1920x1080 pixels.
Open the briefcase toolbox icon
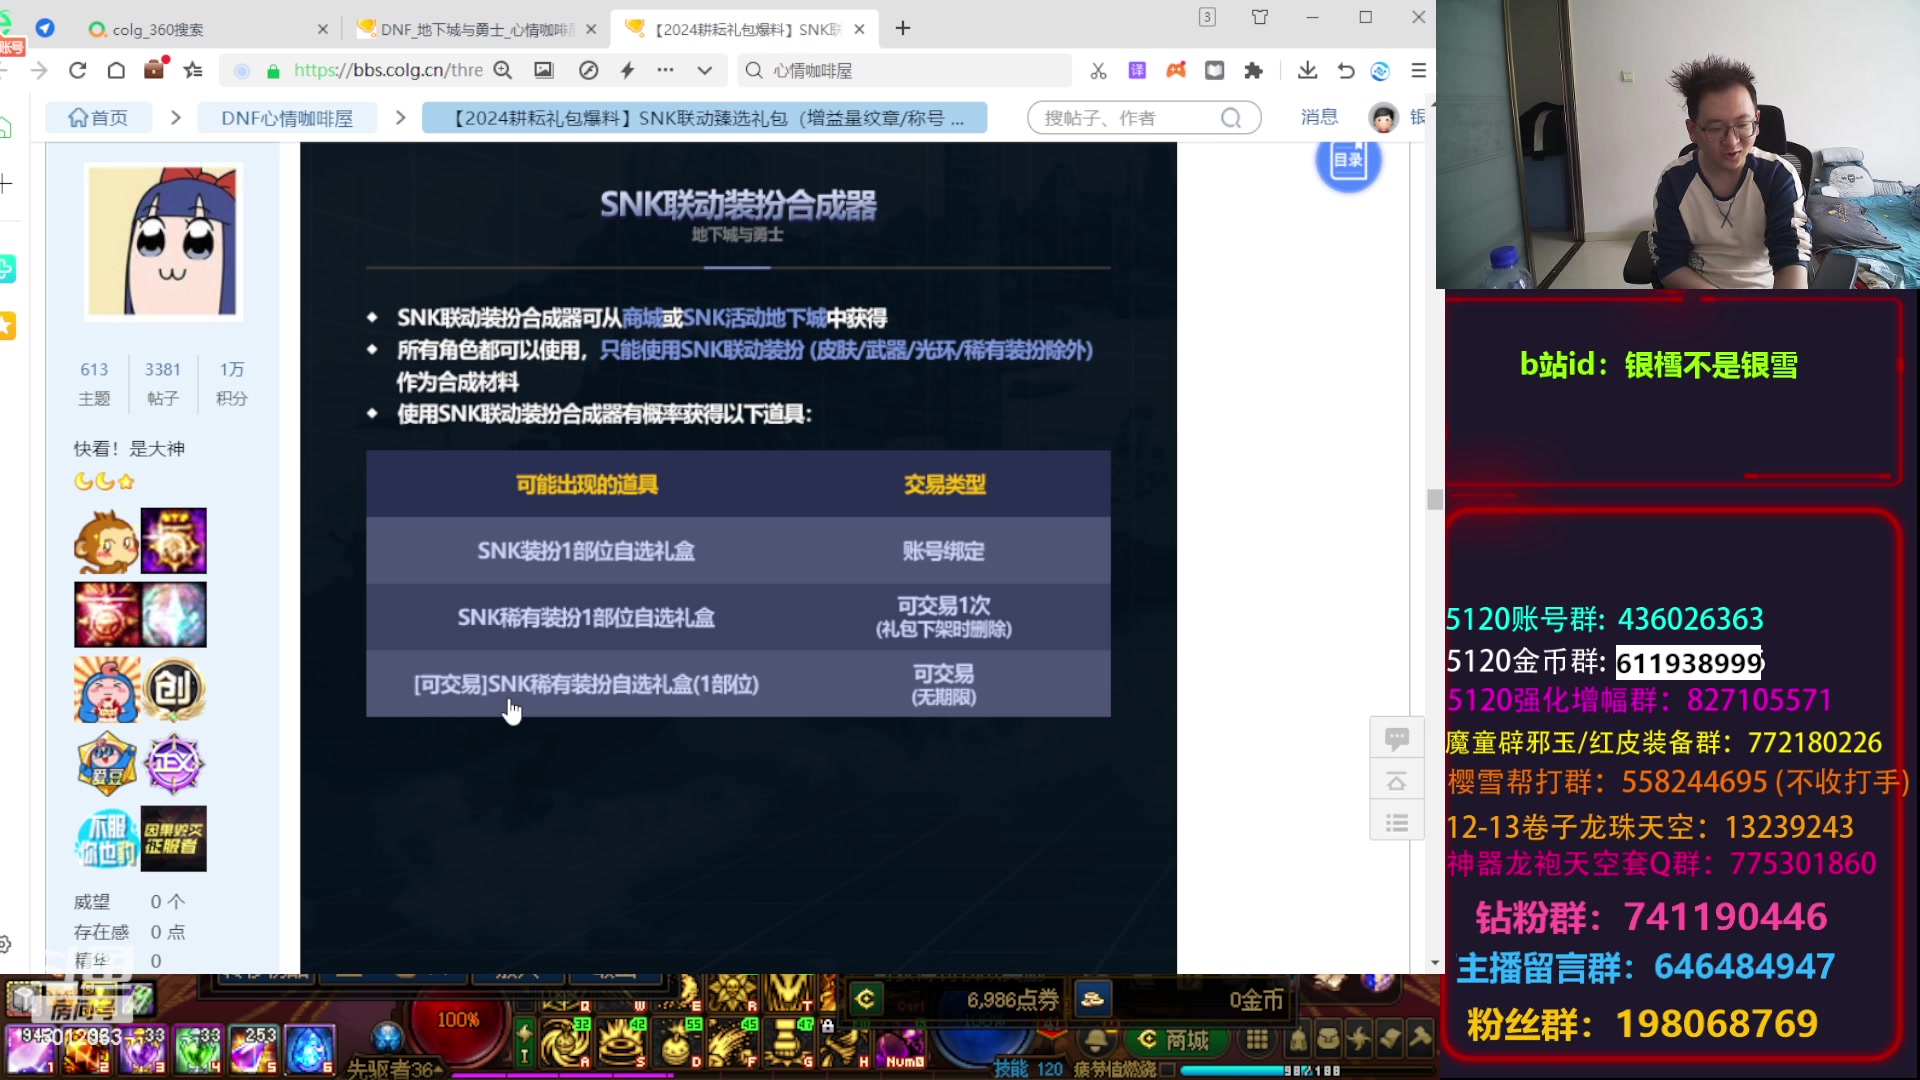pyautogui.click(x=155, y=69)
